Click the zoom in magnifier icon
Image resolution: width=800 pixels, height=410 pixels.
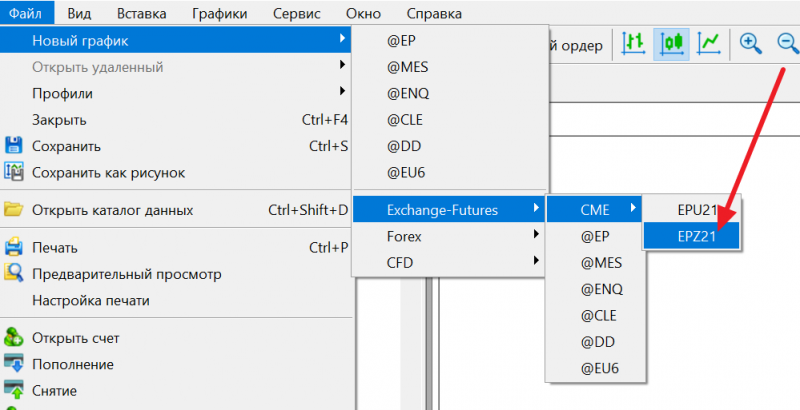[x=750, y=42]
